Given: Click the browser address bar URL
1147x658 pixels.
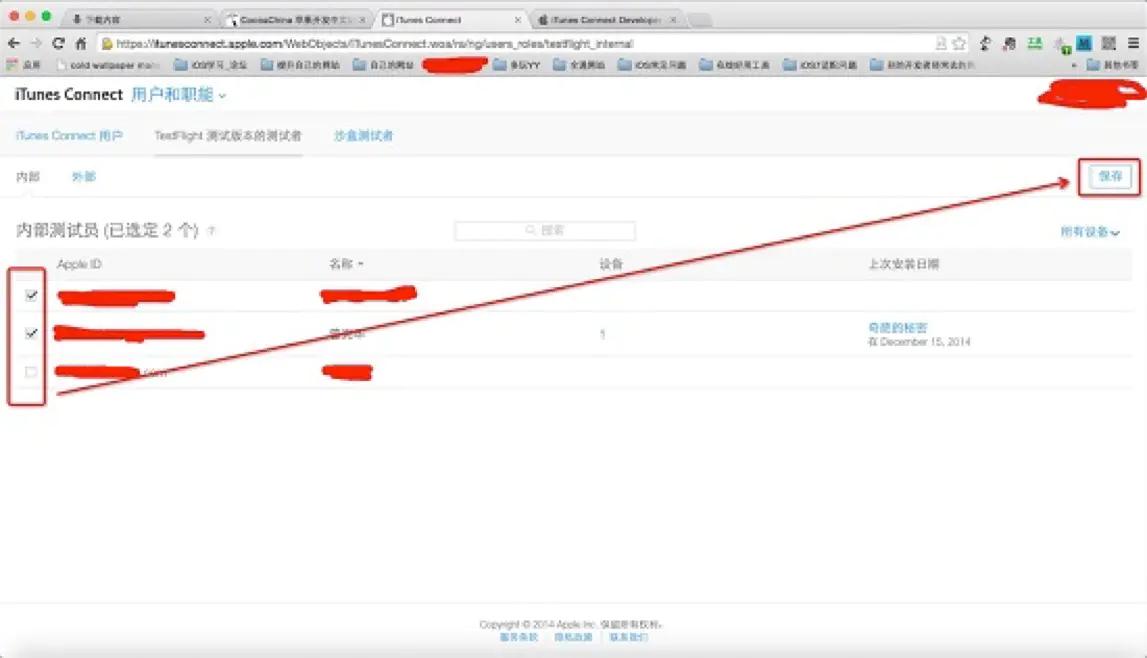Looking at the screenshot, I should (375, 44).
